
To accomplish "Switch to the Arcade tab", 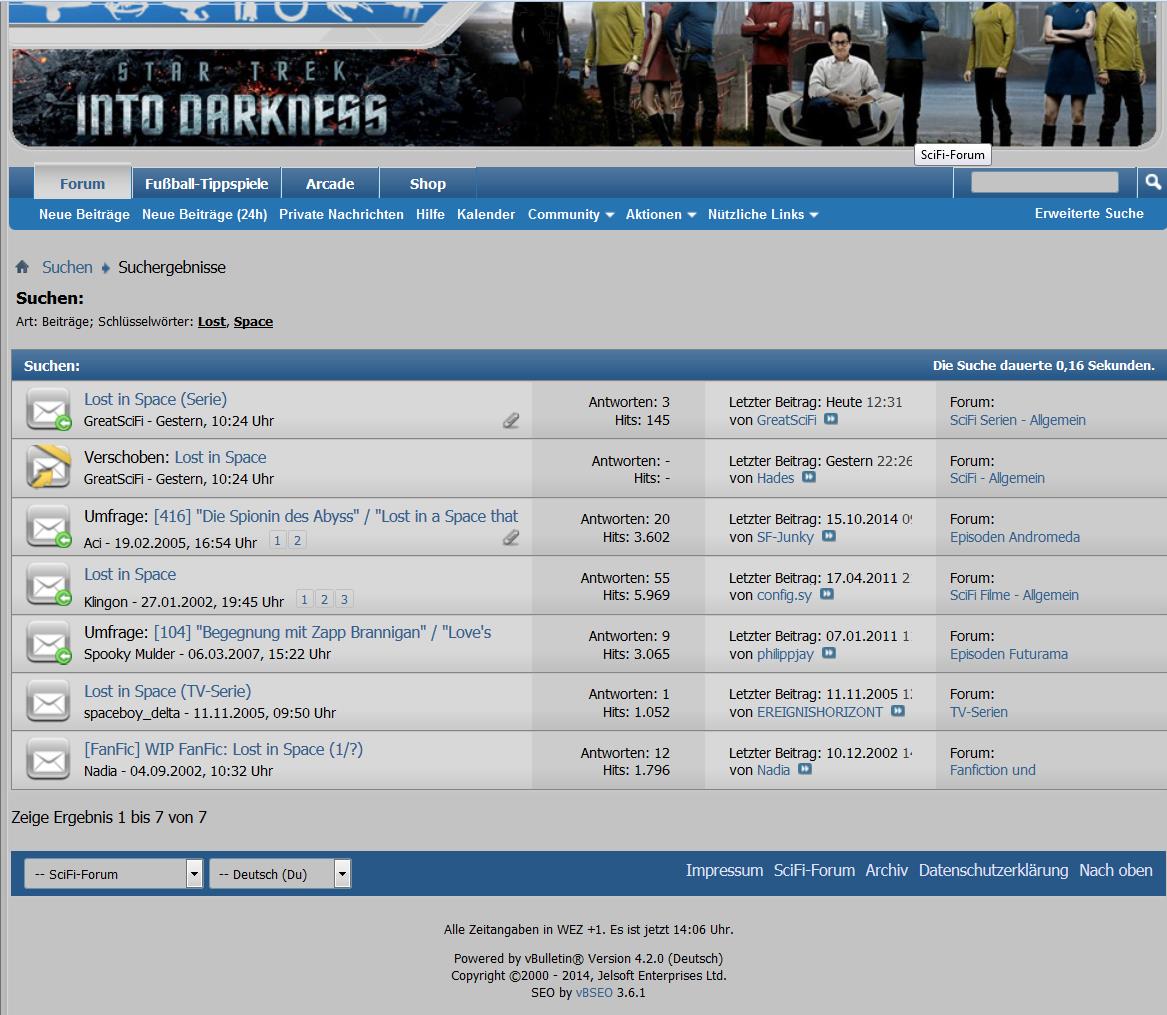I will 330,184.
